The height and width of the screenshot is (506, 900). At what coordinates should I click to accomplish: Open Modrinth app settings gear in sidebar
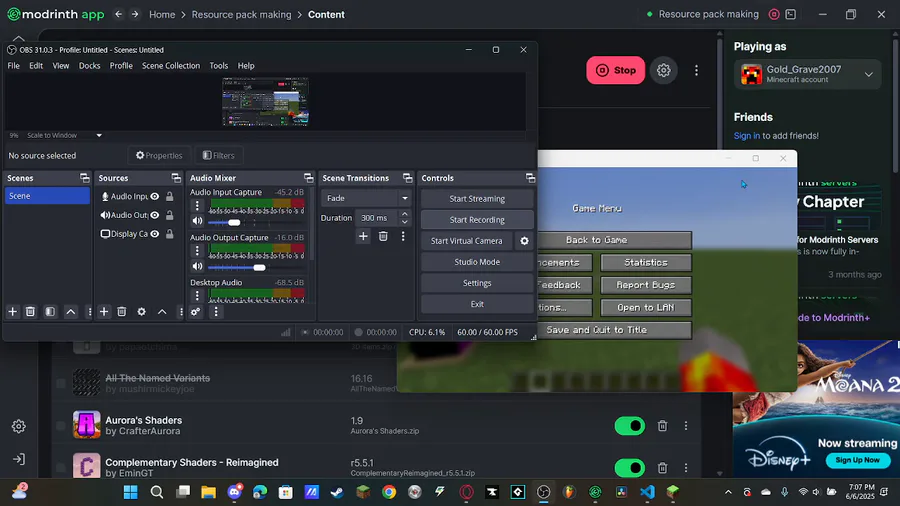pyautogui.click(x=18, y=426)
